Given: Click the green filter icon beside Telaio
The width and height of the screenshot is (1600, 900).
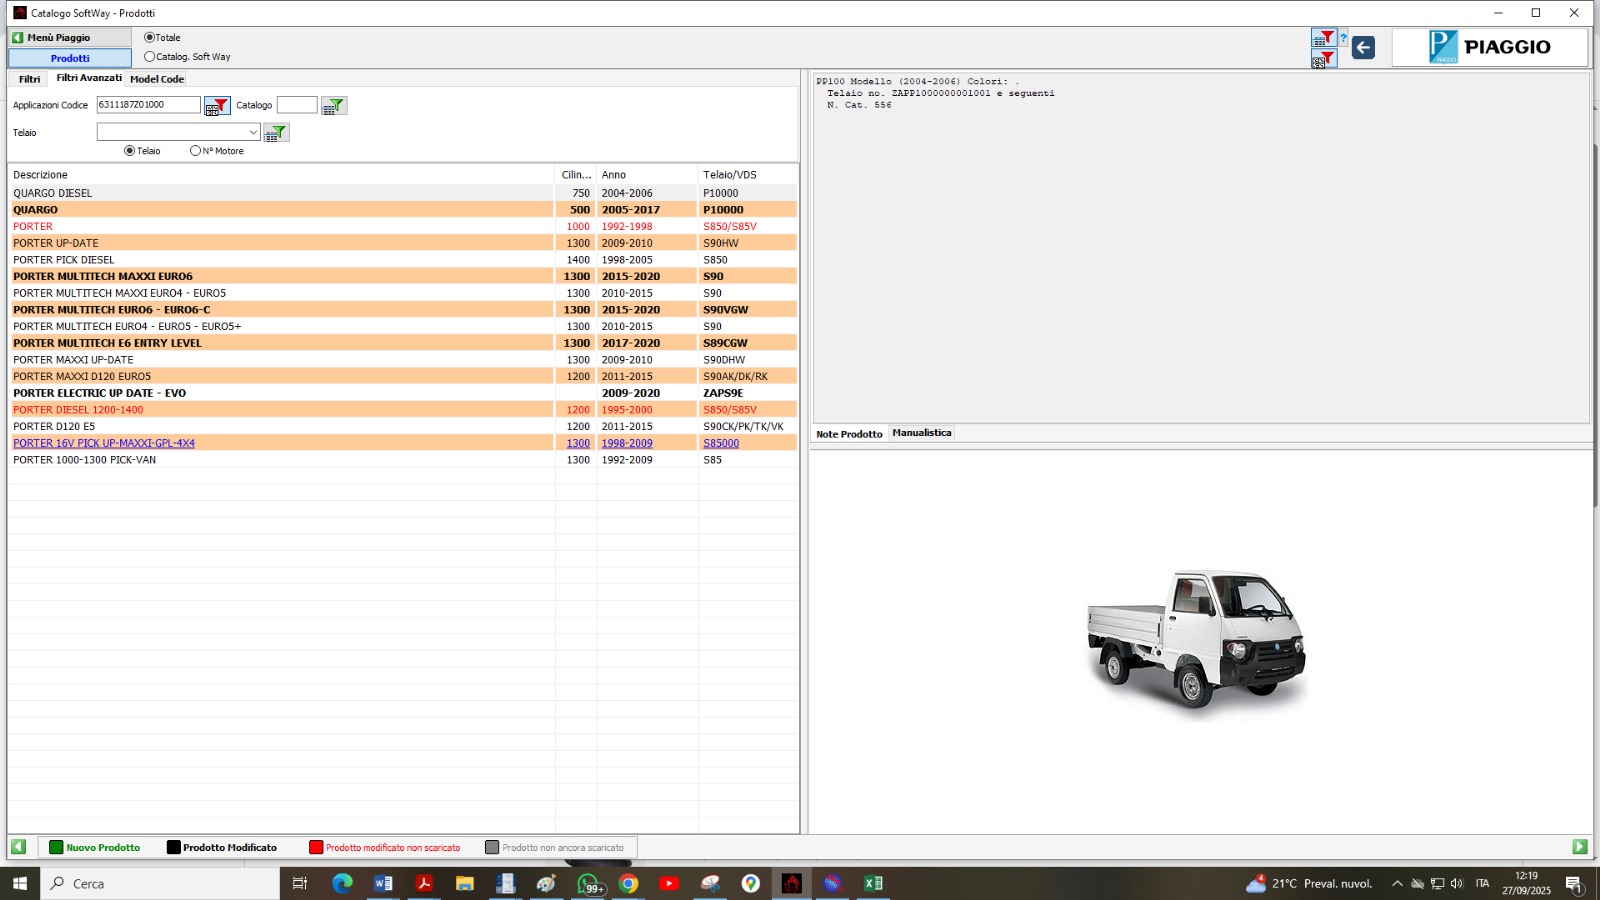Looking at the screenshot, I should click(276, 133).
